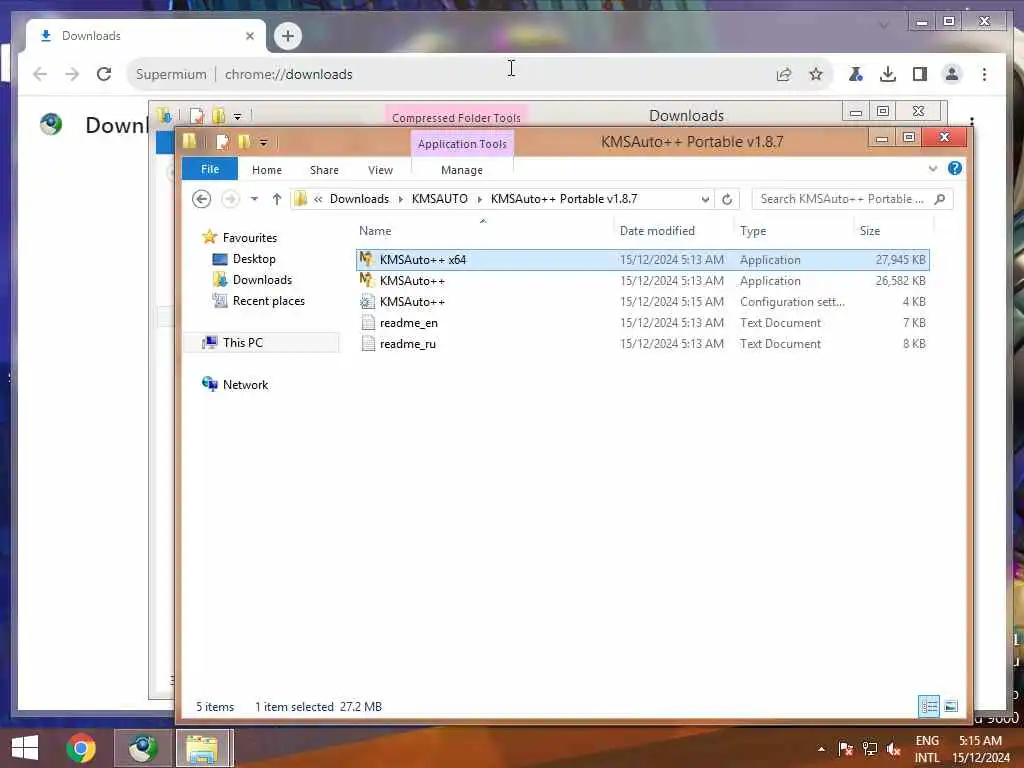Click the configuration file gear icon
Viewport: 1024px width, 768px height.
pyautogui.click(x=367, y=302)
